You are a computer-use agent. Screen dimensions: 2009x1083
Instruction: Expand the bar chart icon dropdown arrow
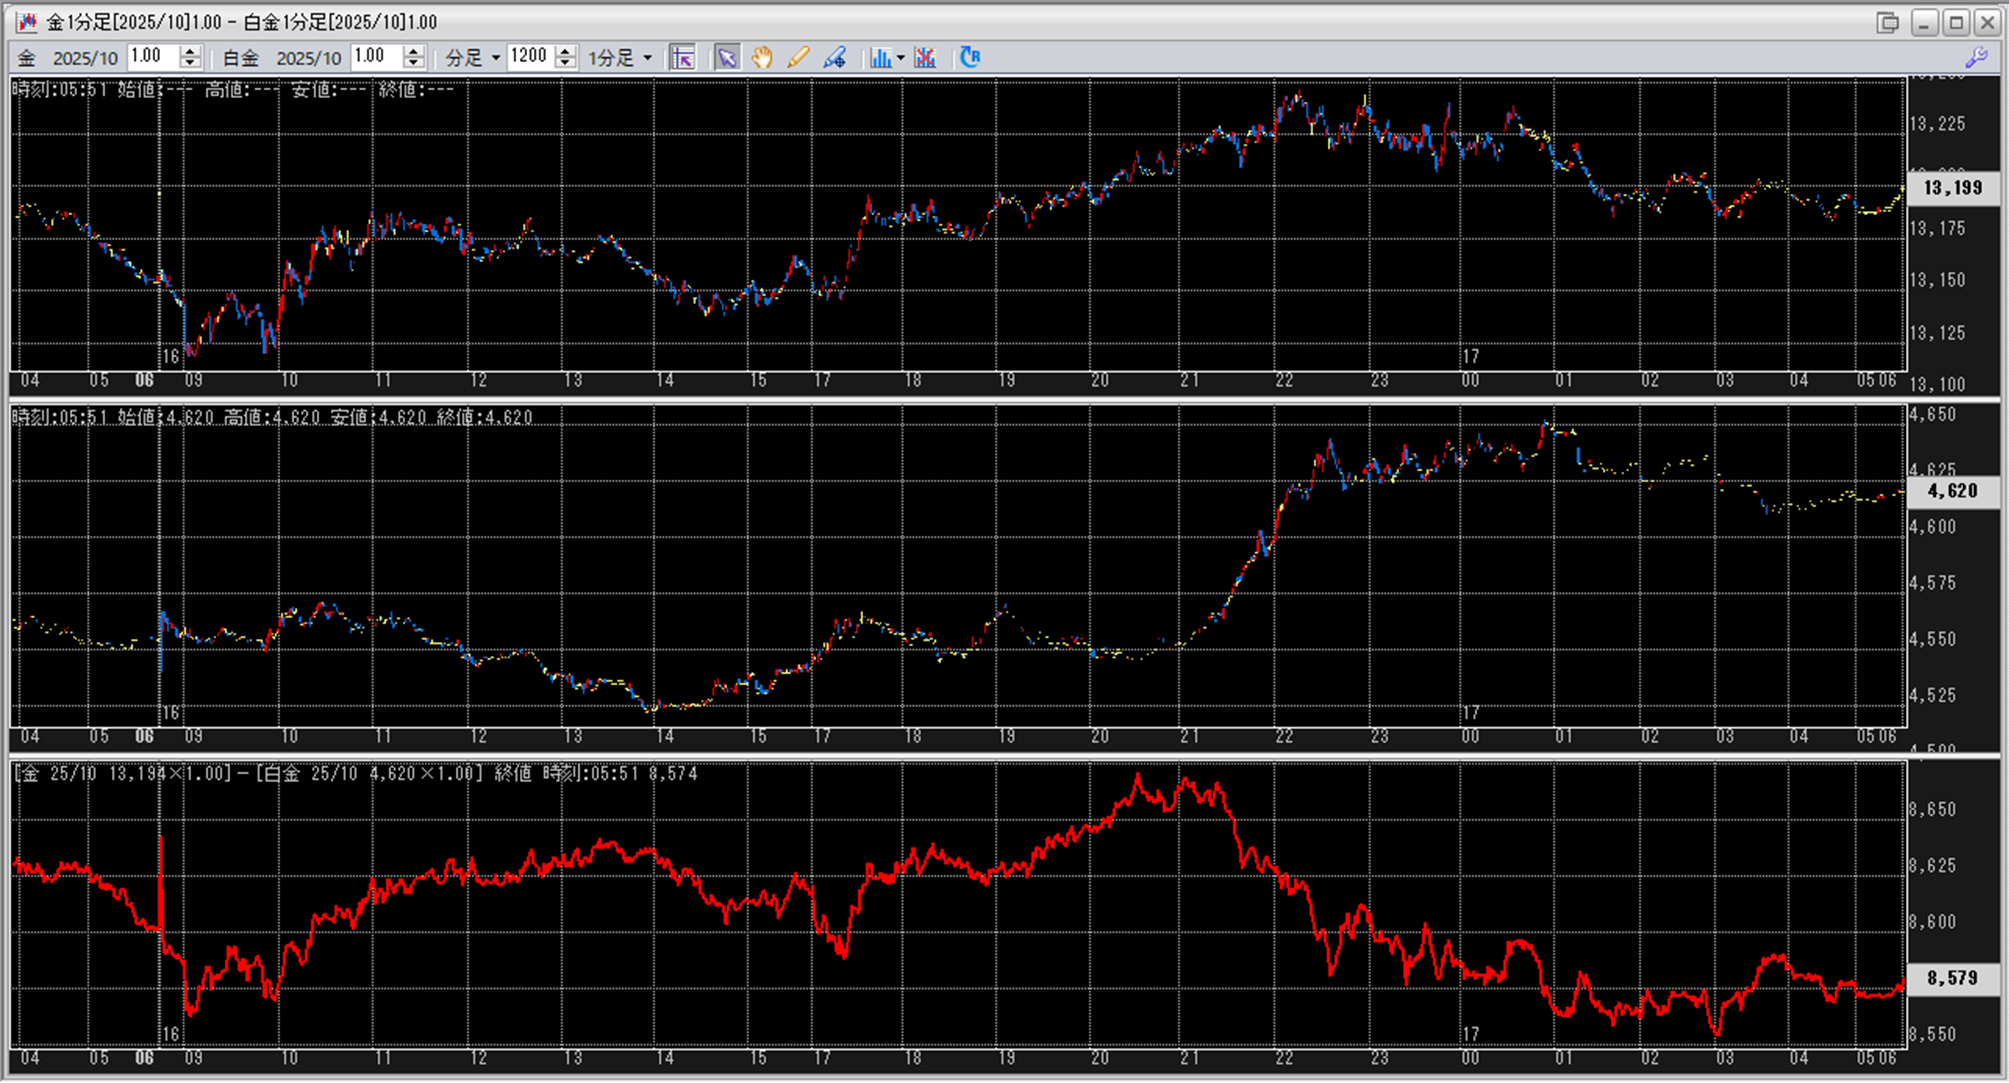click(x=901, y=58)
